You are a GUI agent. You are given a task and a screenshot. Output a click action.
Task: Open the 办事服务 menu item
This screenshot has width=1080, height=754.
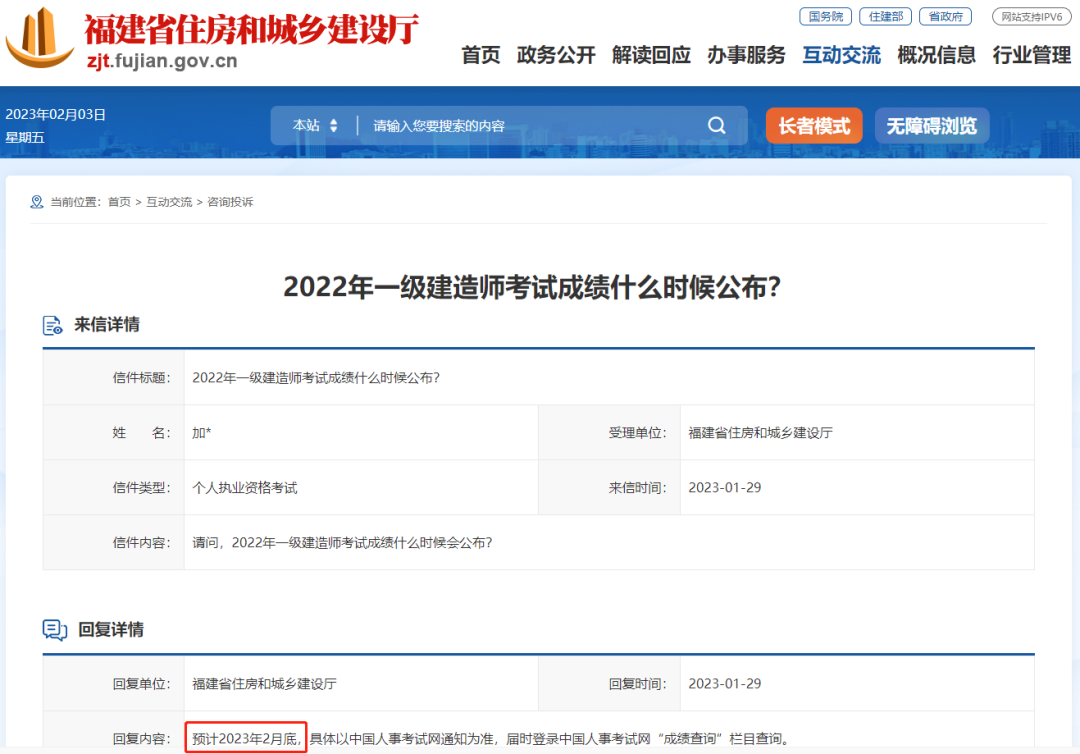[x=746, y=56]
